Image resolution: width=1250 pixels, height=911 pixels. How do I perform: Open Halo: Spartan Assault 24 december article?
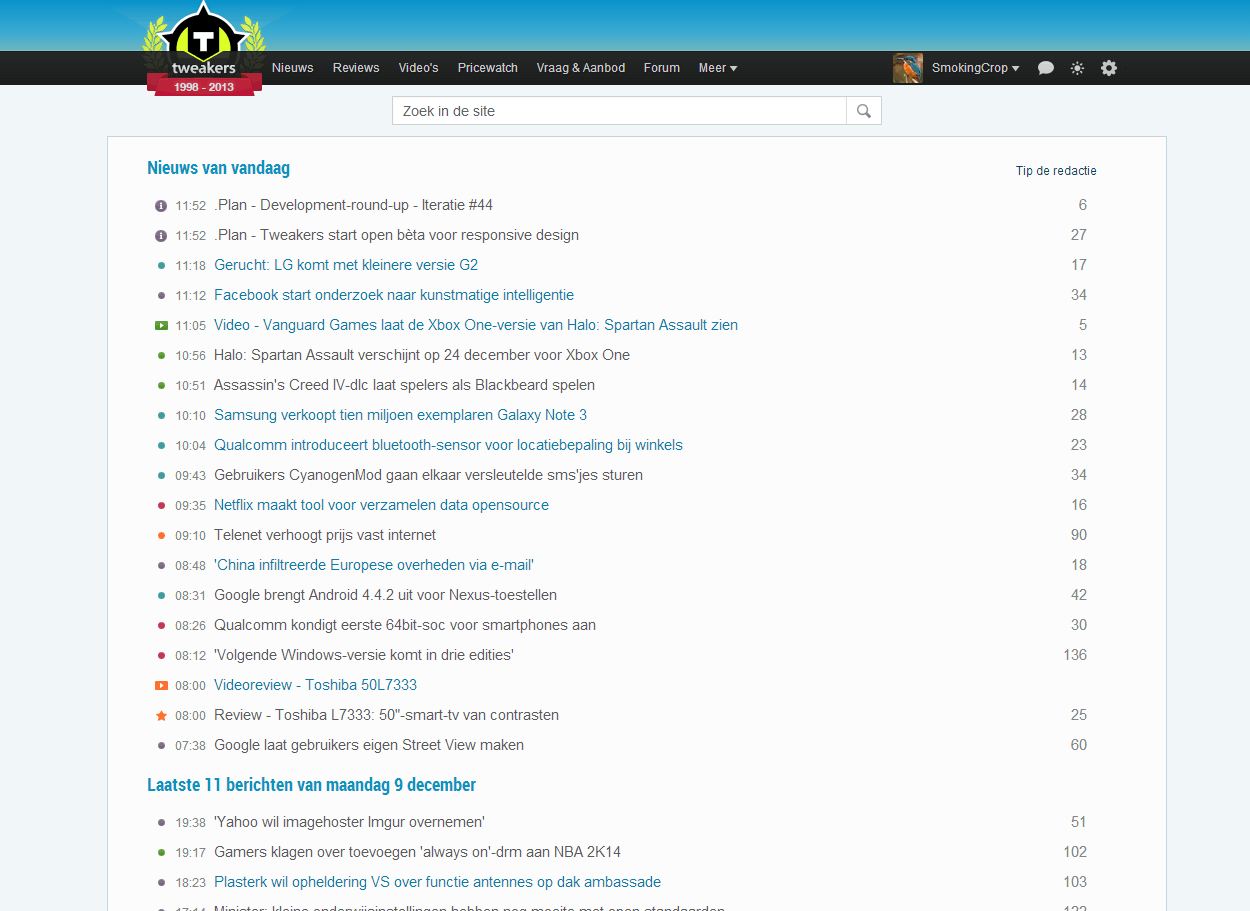click(422, 355)
